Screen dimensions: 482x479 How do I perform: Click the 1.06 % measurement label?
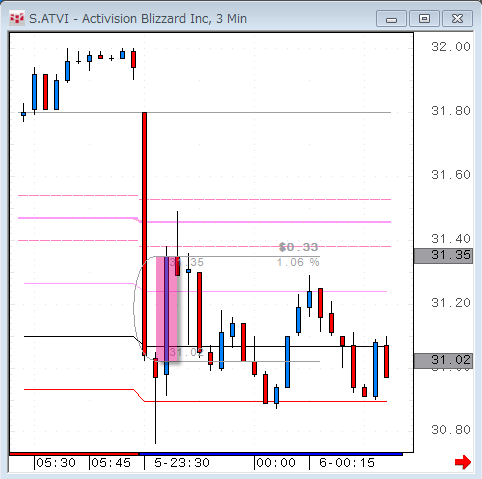point(298,262)
